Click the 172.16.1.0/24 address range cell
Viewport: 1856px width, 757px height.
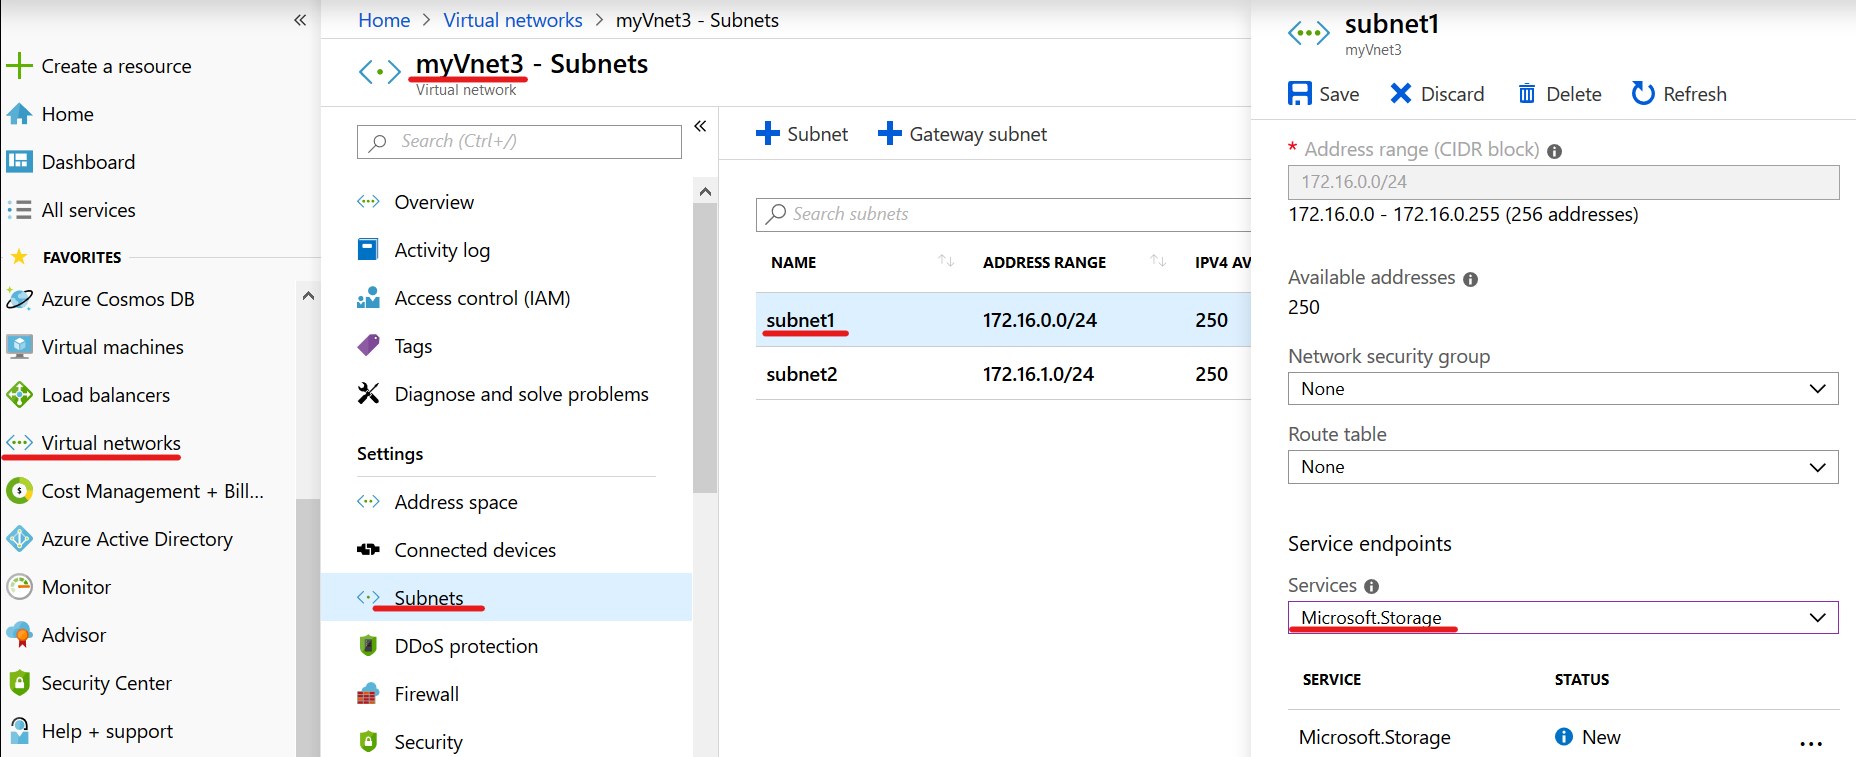tap(1038, 374)
